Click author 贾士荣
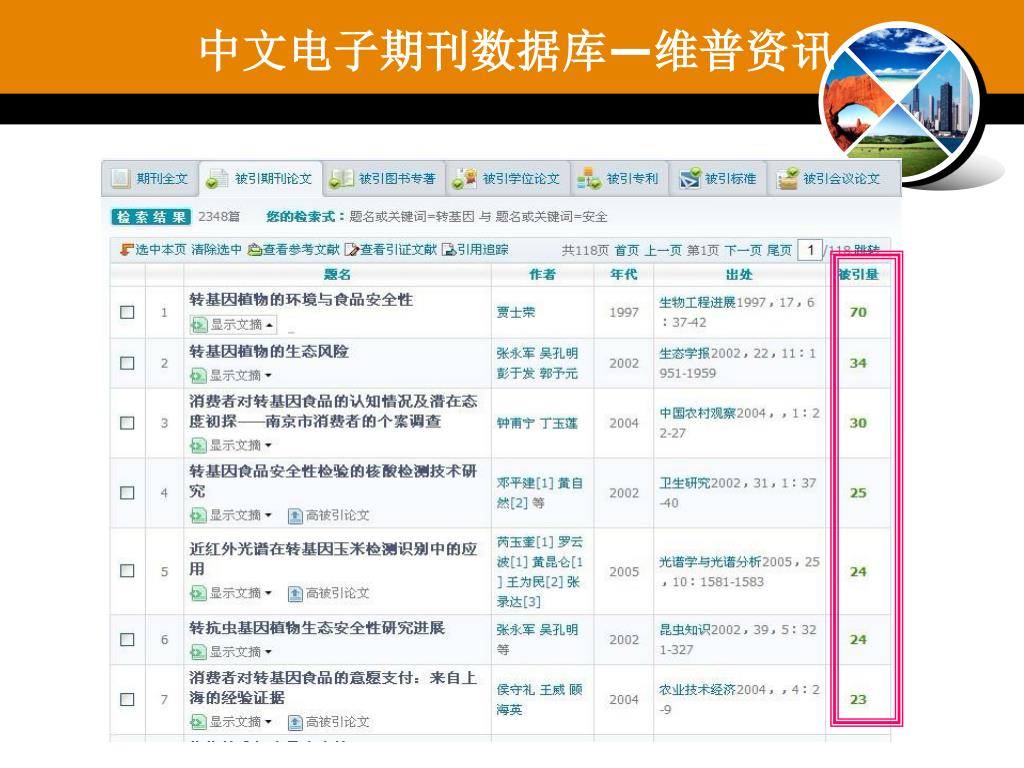Screen dimensions: 1024x768 (515, 312)
